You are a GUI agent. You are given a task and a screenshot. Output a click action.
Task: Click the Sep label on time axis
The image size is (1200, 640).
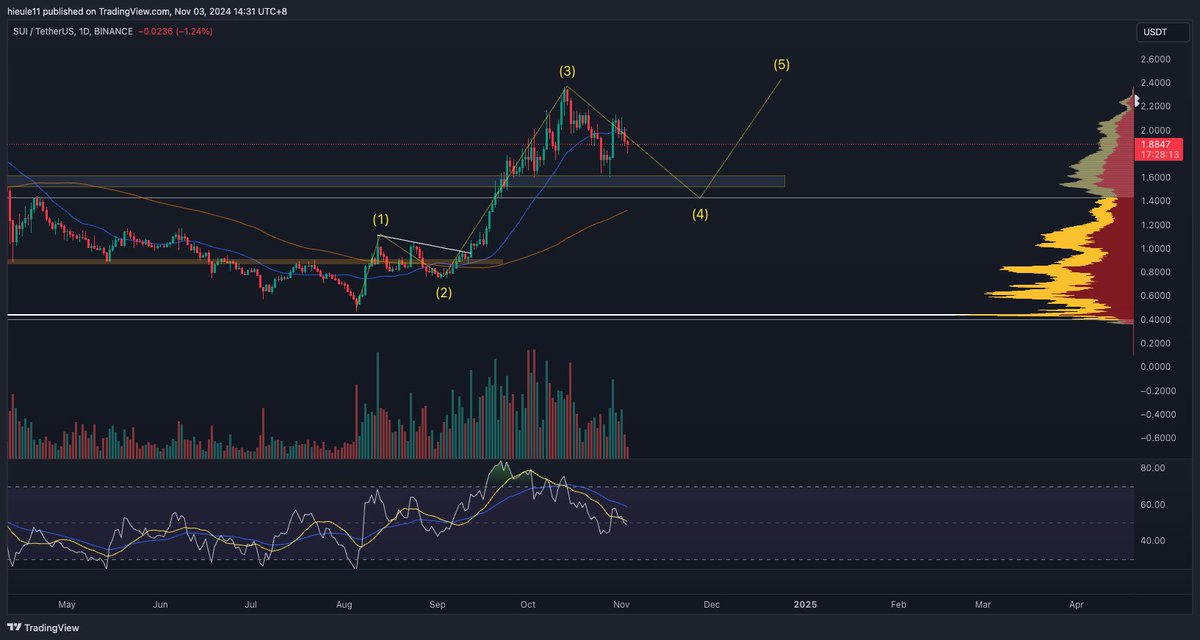click(x=437, y=605)
